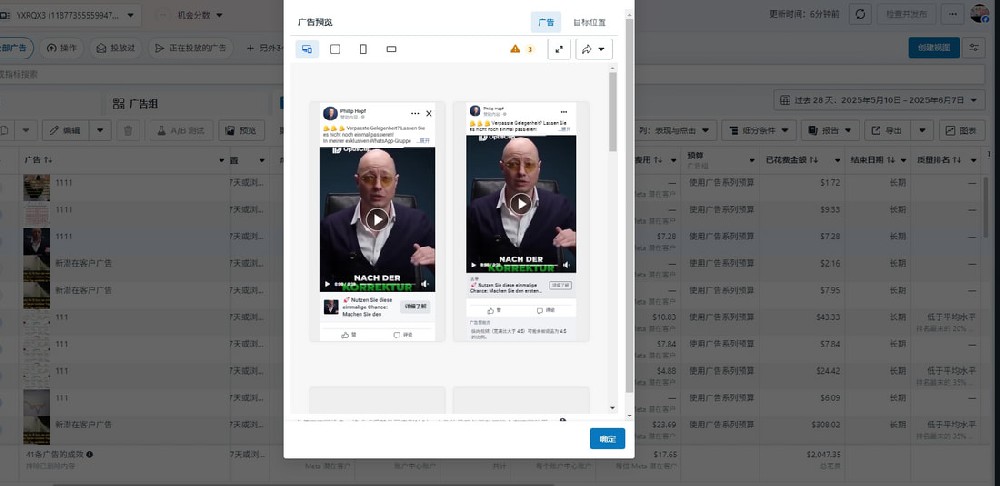Click the 投放过 filter tab

(x=116, y=48)
